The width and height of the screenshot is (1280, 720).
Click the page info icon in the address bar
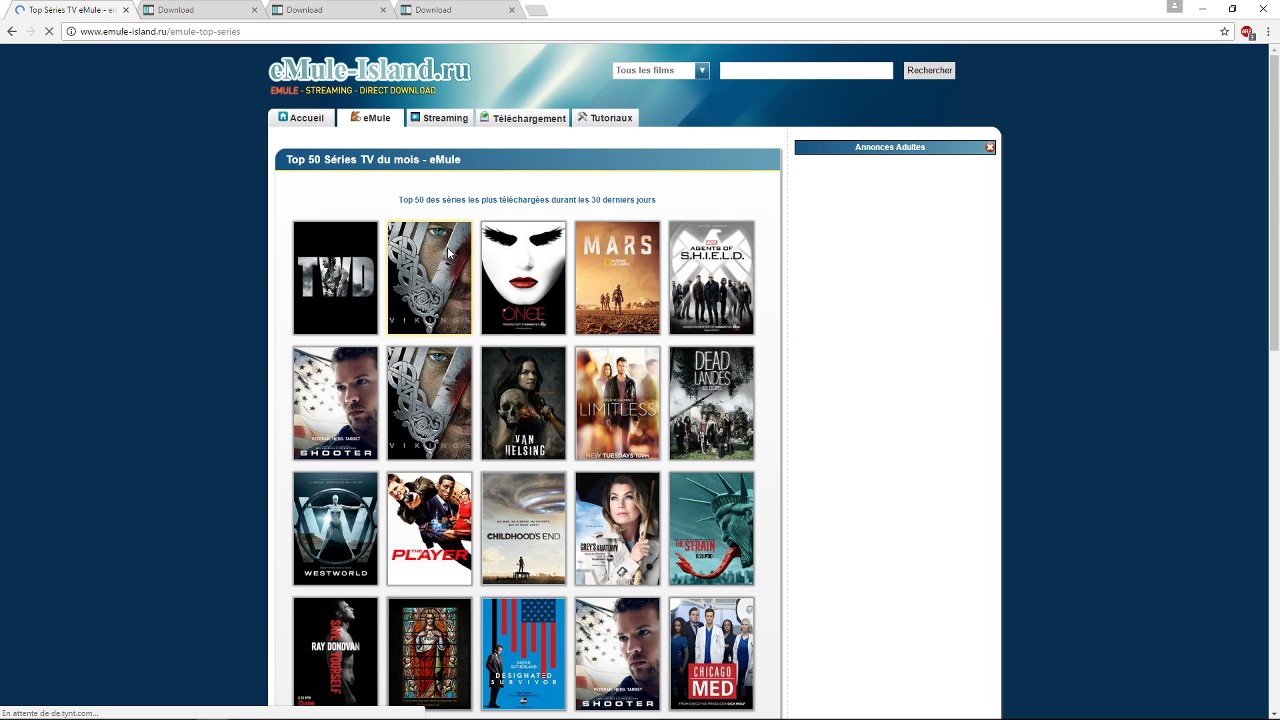71,31
